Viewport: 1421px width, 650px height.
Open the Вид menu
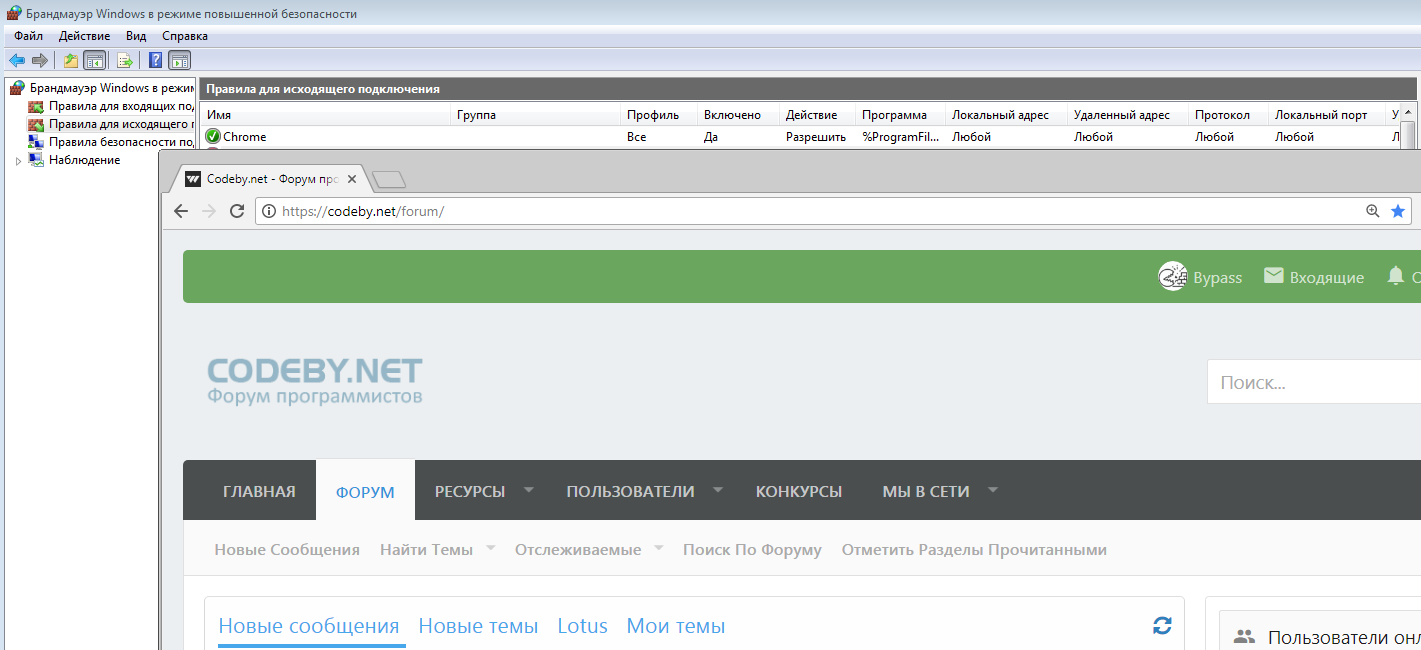[136, 36]
